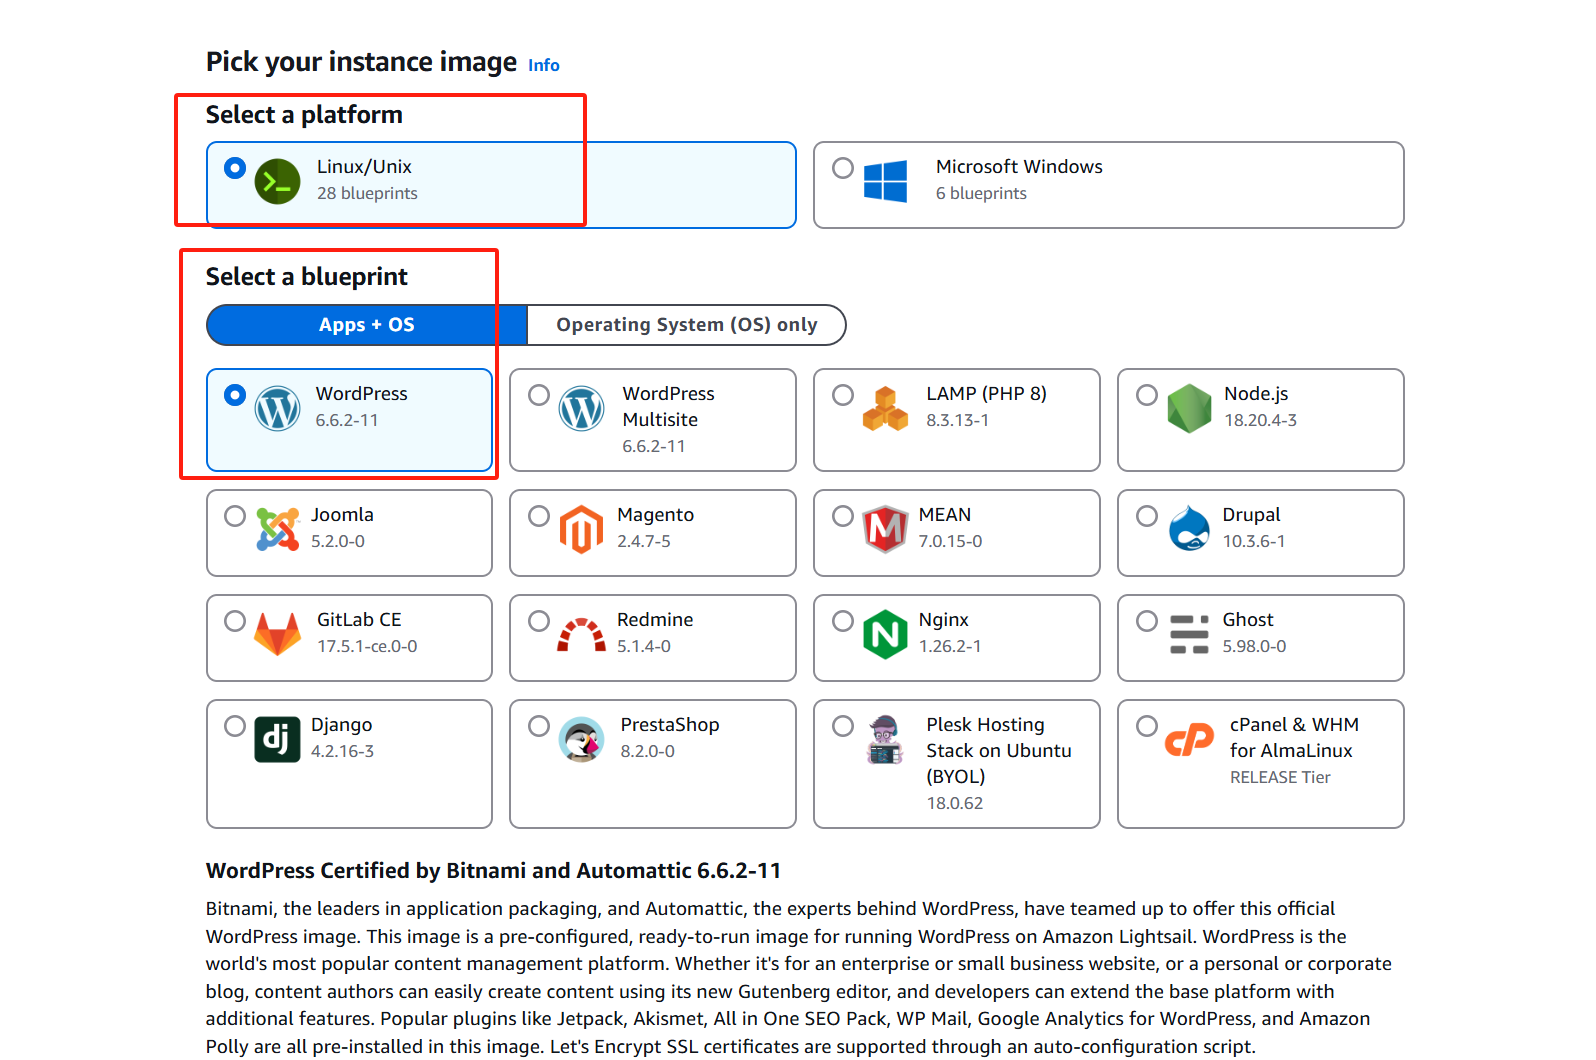
Task: Choose the Node.js blueprint radio button
Action: pyautogui.click(x=1147, y=394)
